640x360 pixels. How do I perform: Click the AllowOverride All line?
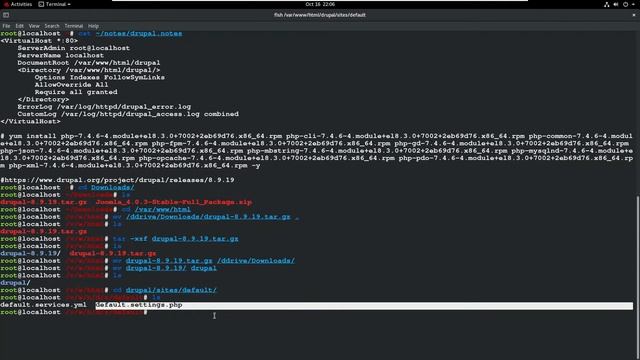tap(71, 85)
